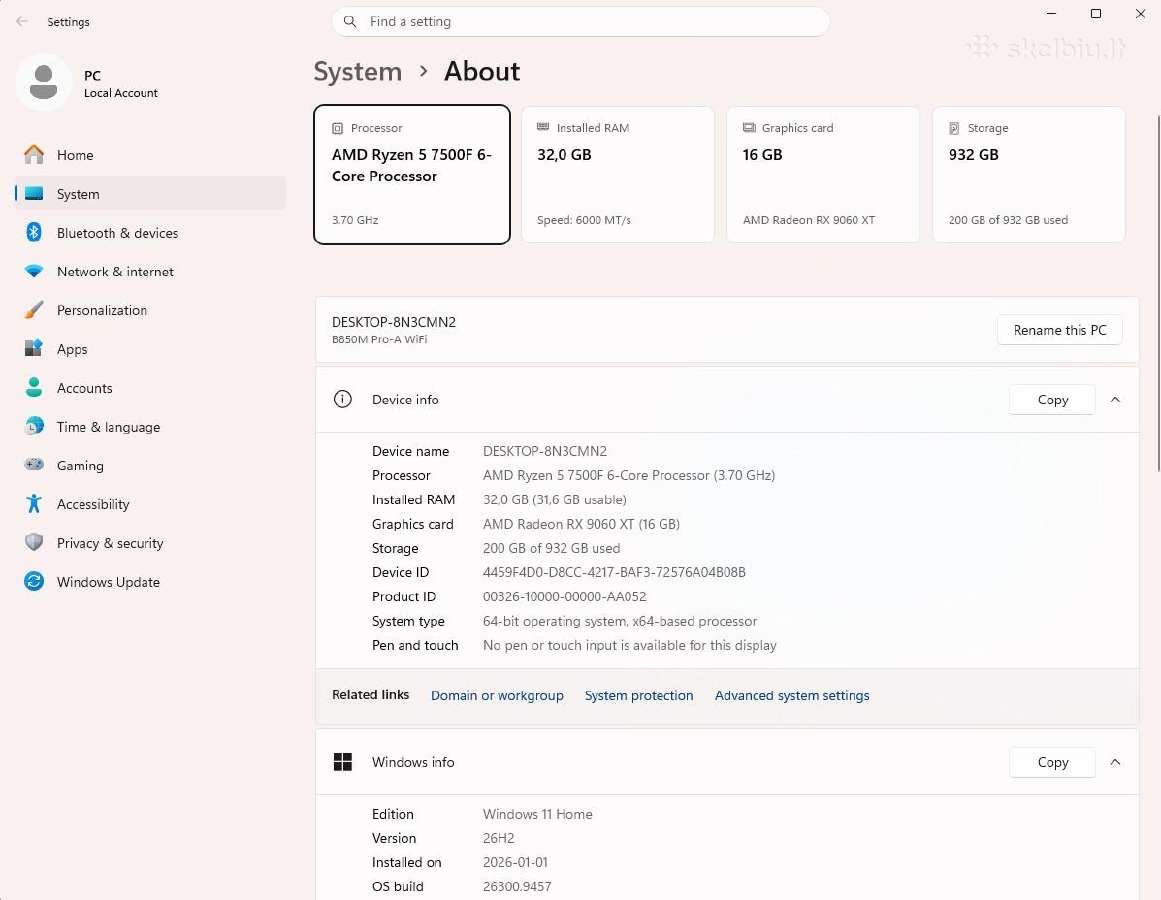Select the Installed RAM summary card
Screen dimensions: 1161x900
[x=618, y=175]
